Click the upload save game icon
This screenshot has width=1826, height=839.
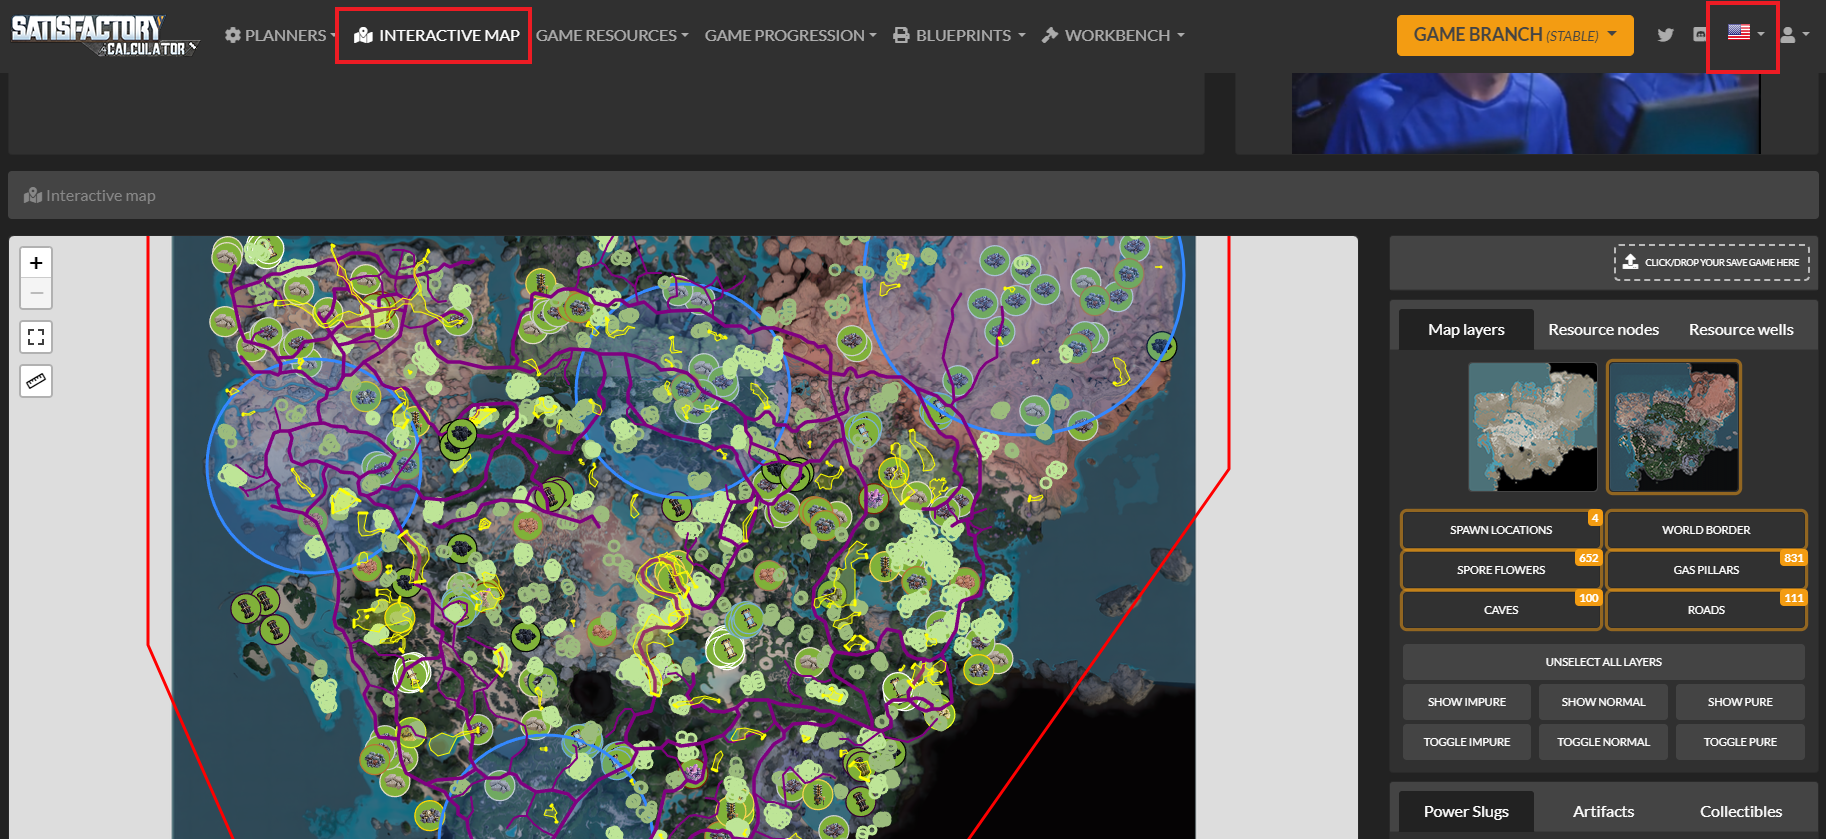click(x=1630, y=262)
